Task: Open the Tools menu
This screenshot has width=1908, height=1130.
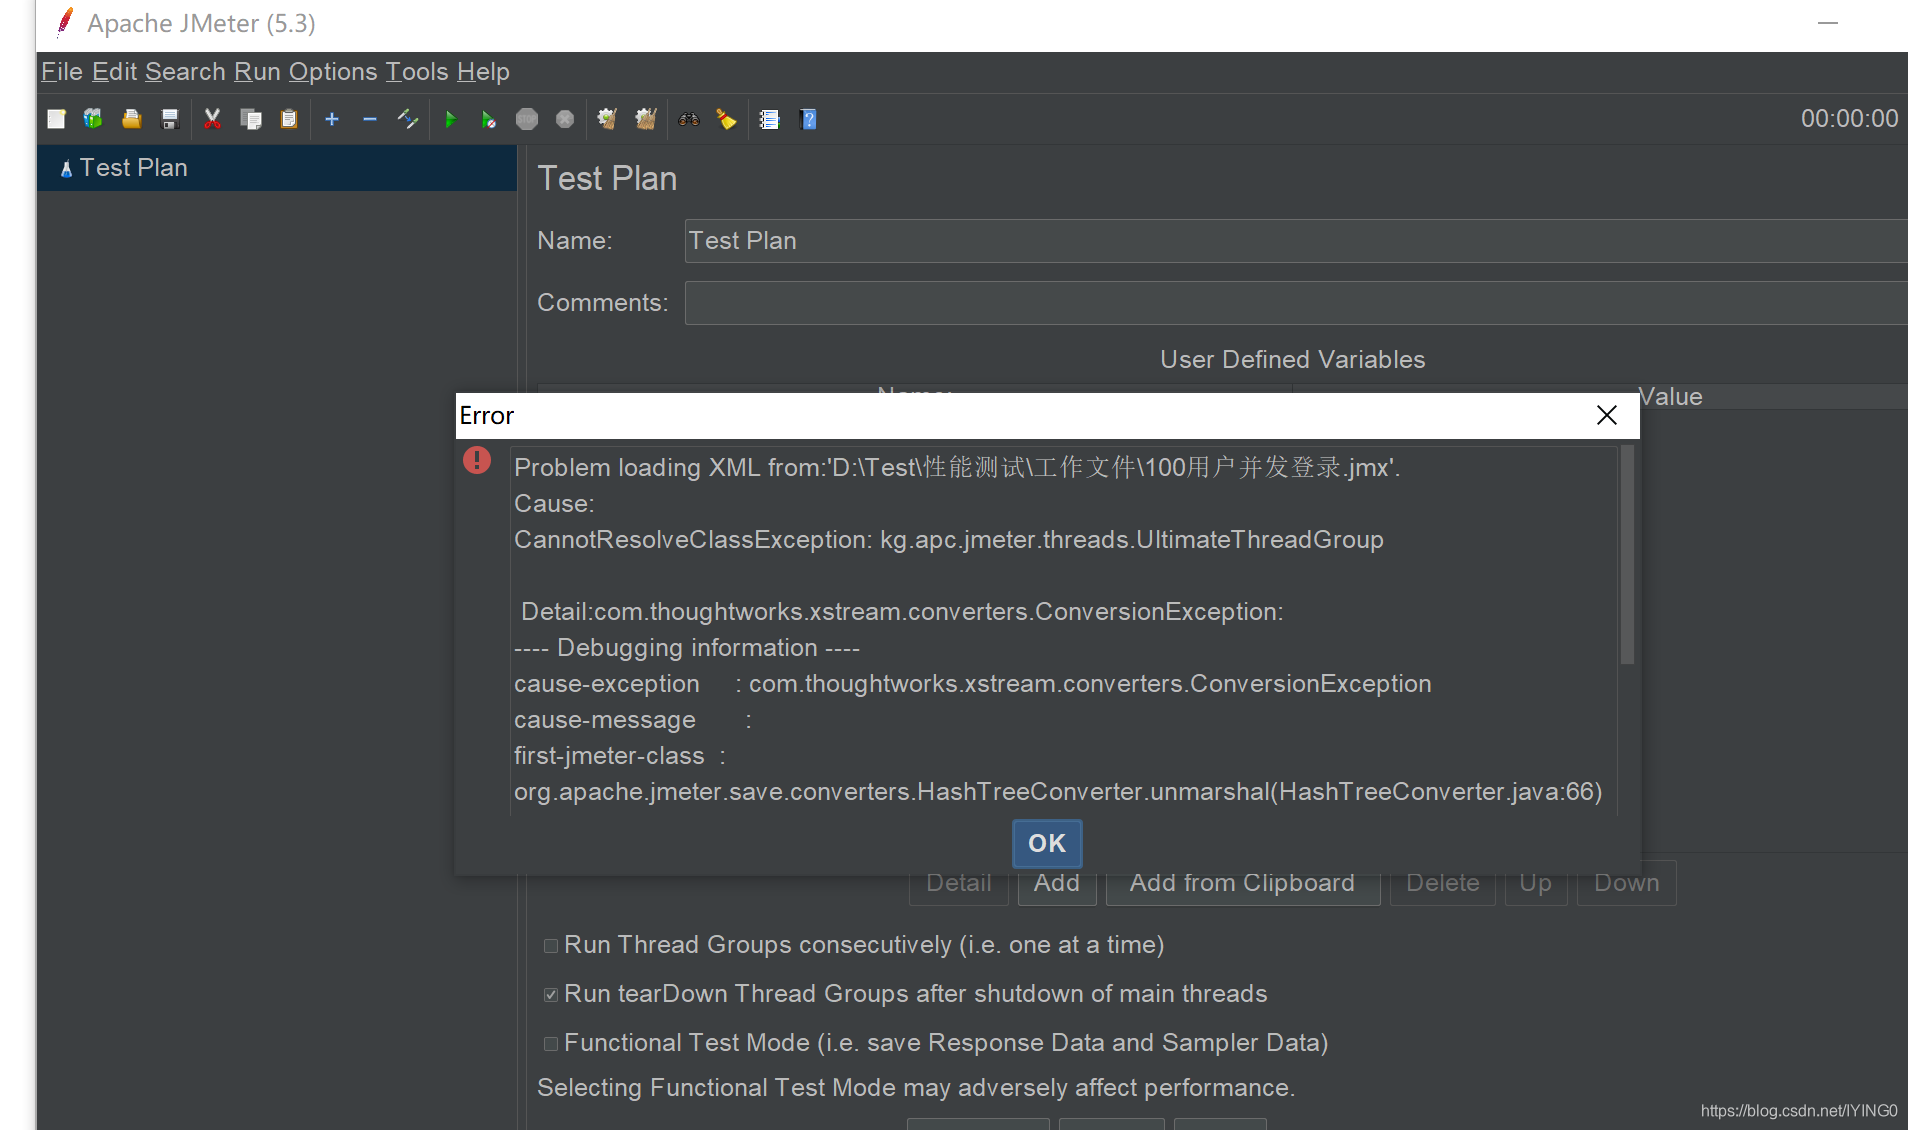Action: 417,72
